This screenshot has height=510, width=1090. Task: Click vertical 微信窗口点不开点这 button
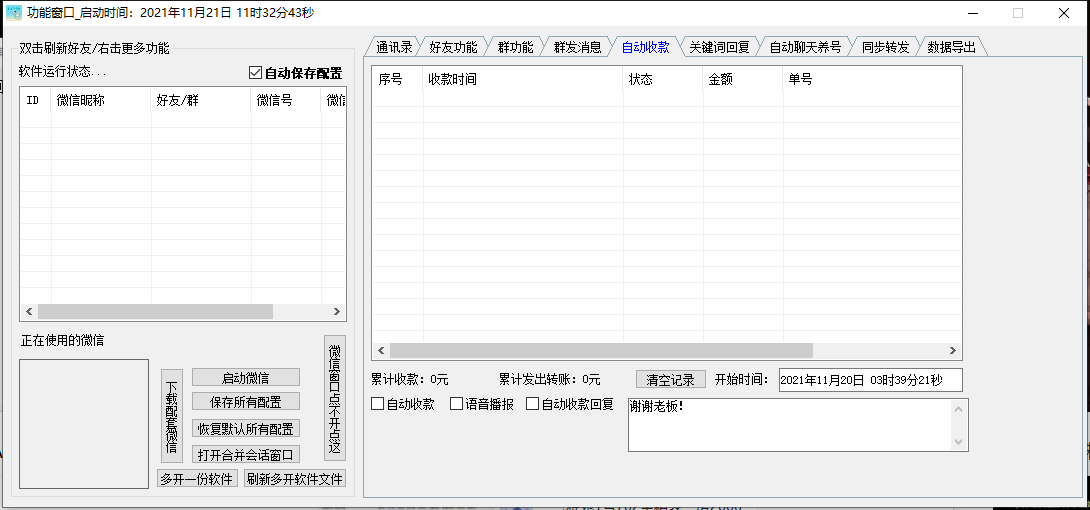click(334, 398)
